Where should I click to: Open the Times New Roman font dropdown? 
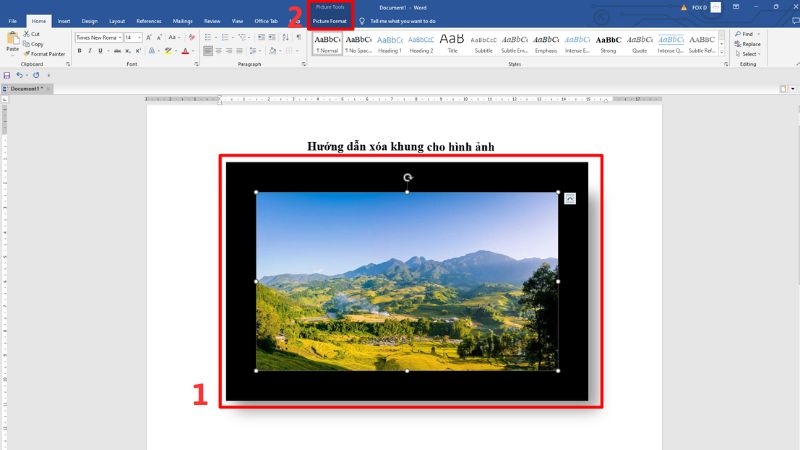click(97, 38)
